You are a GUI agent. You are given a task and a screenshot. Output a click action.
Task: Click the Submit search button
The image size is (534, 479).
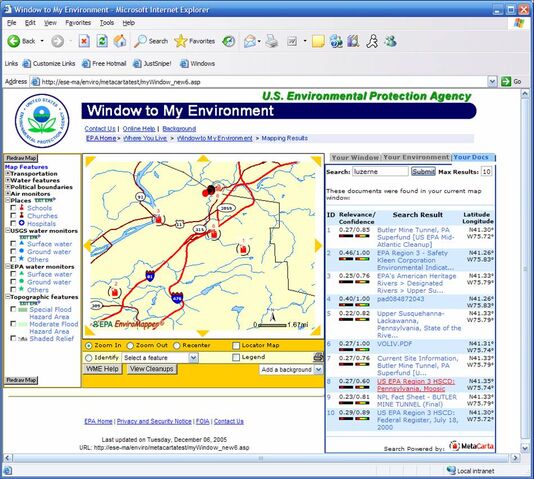pyautogui.click(x=423, y=172)
